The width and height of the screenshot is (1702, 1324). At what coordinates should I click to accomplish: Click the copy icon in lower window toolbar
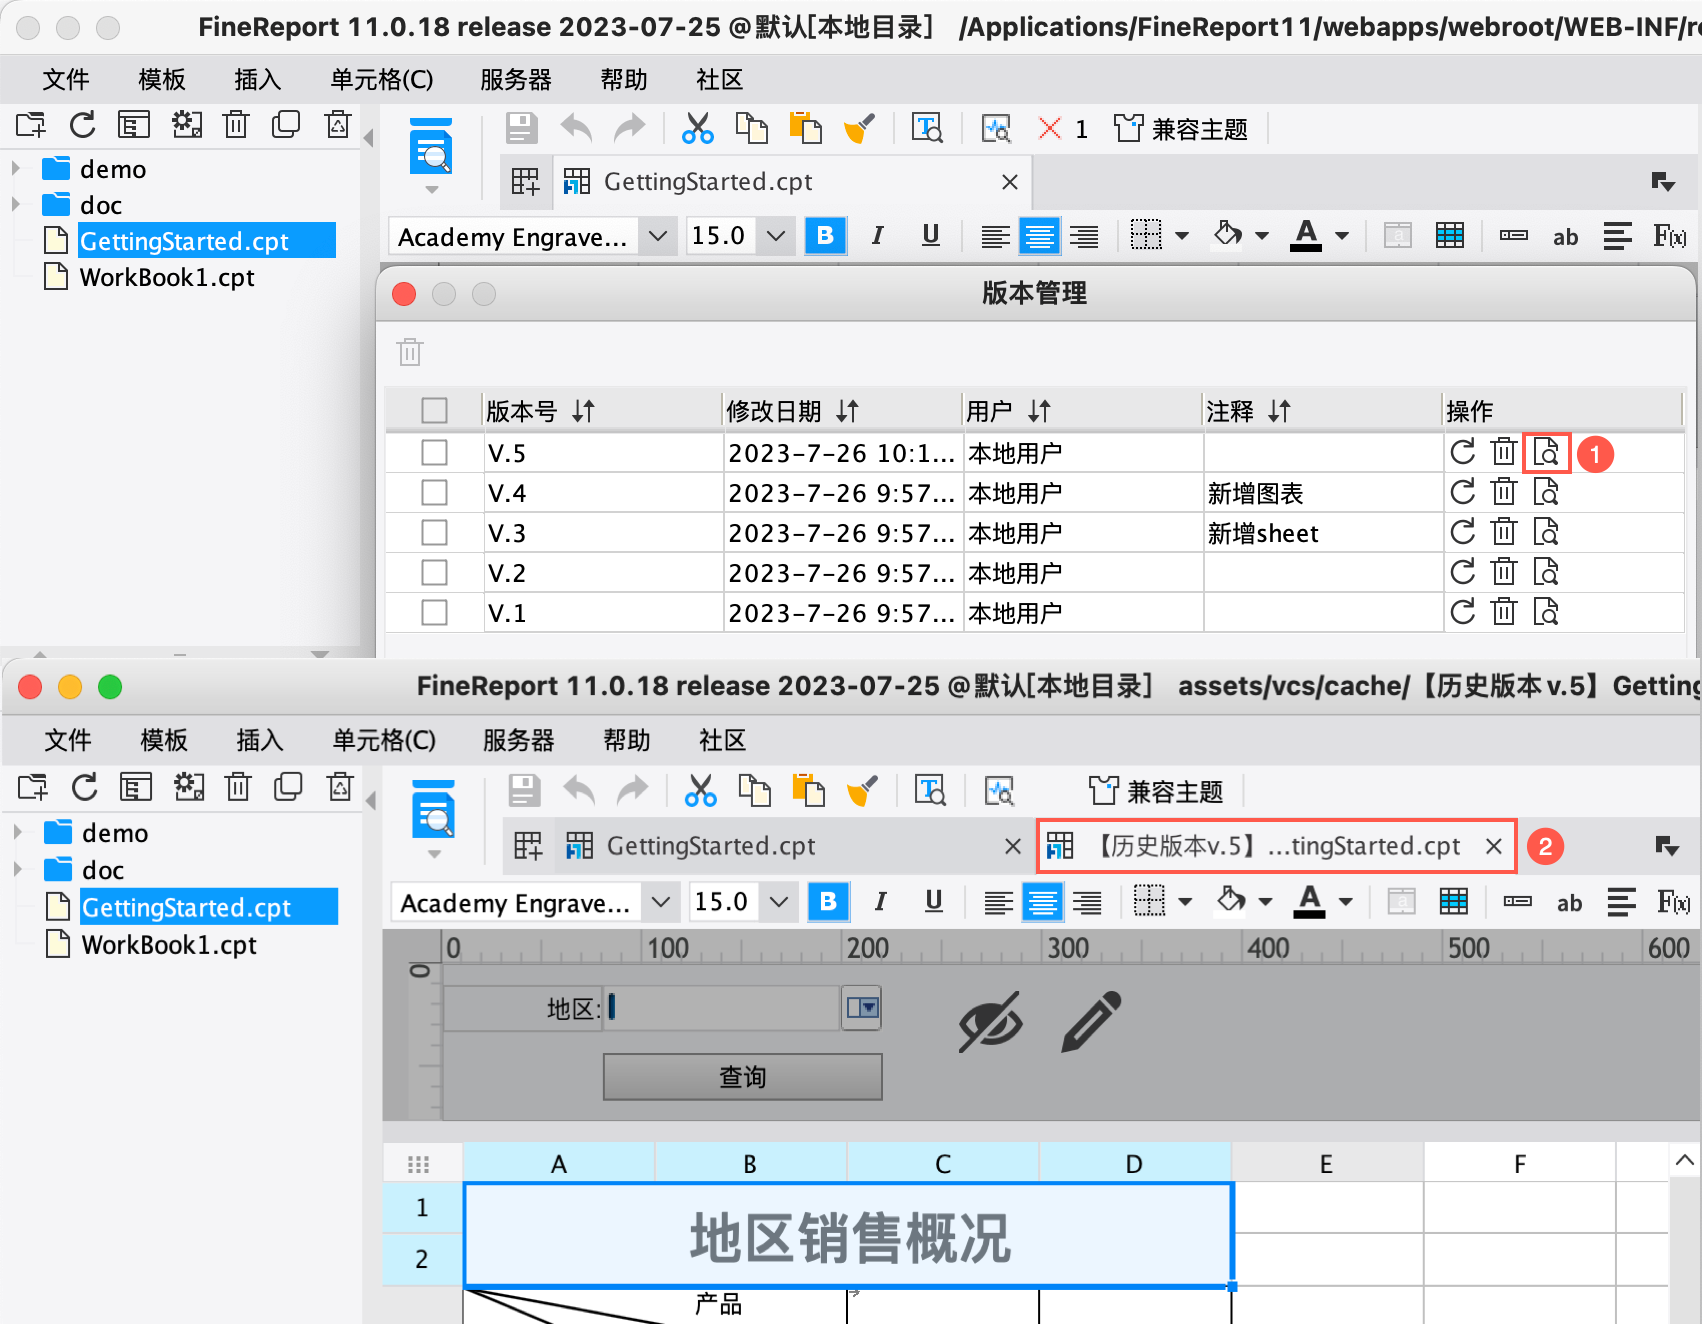[755, 791]
